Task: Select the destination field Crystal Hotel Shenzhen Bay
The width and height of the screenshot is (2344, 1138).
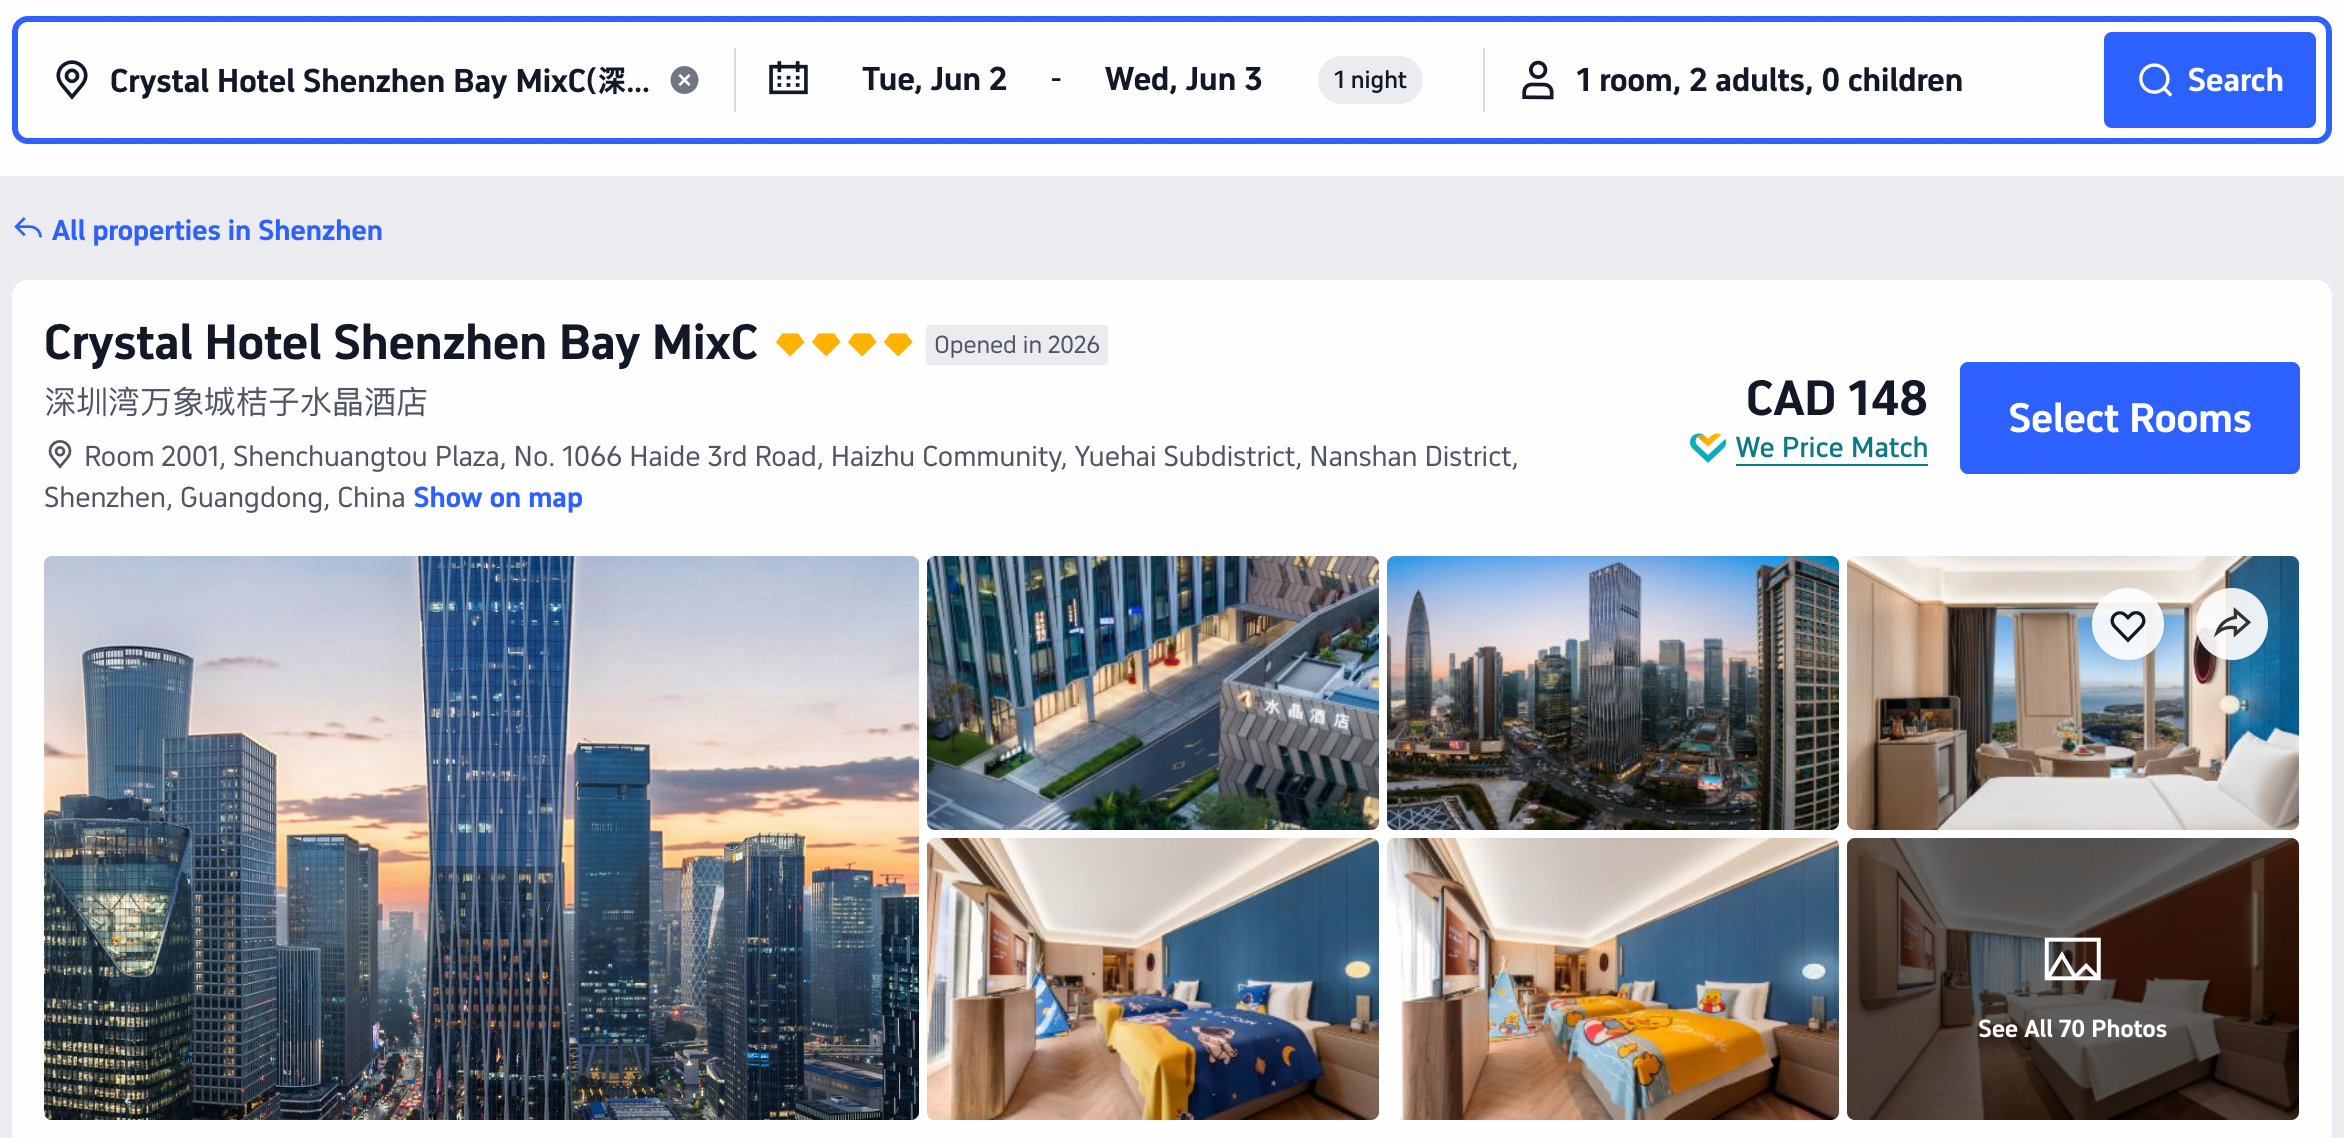Action: click(380, 80)
